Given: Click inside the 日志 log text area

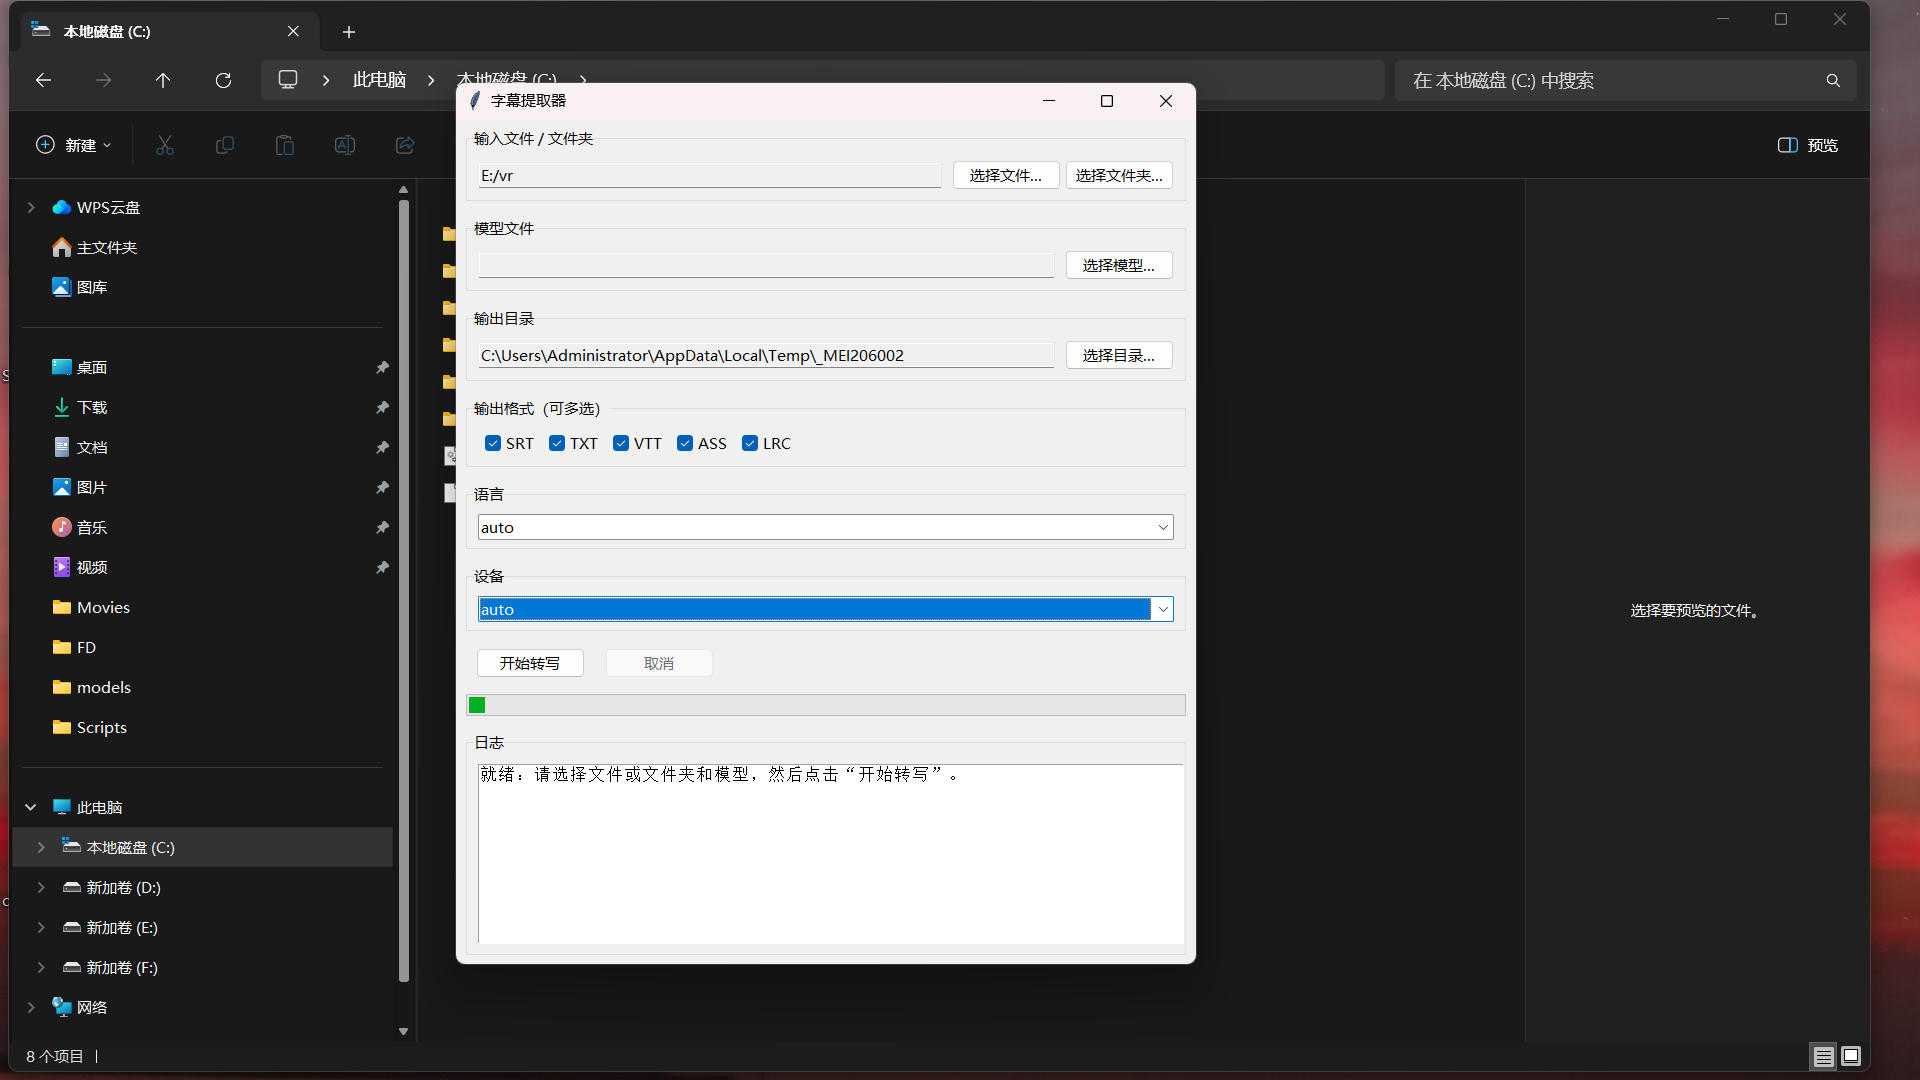Looking at the screenshot, I should [x=831, y=853].
